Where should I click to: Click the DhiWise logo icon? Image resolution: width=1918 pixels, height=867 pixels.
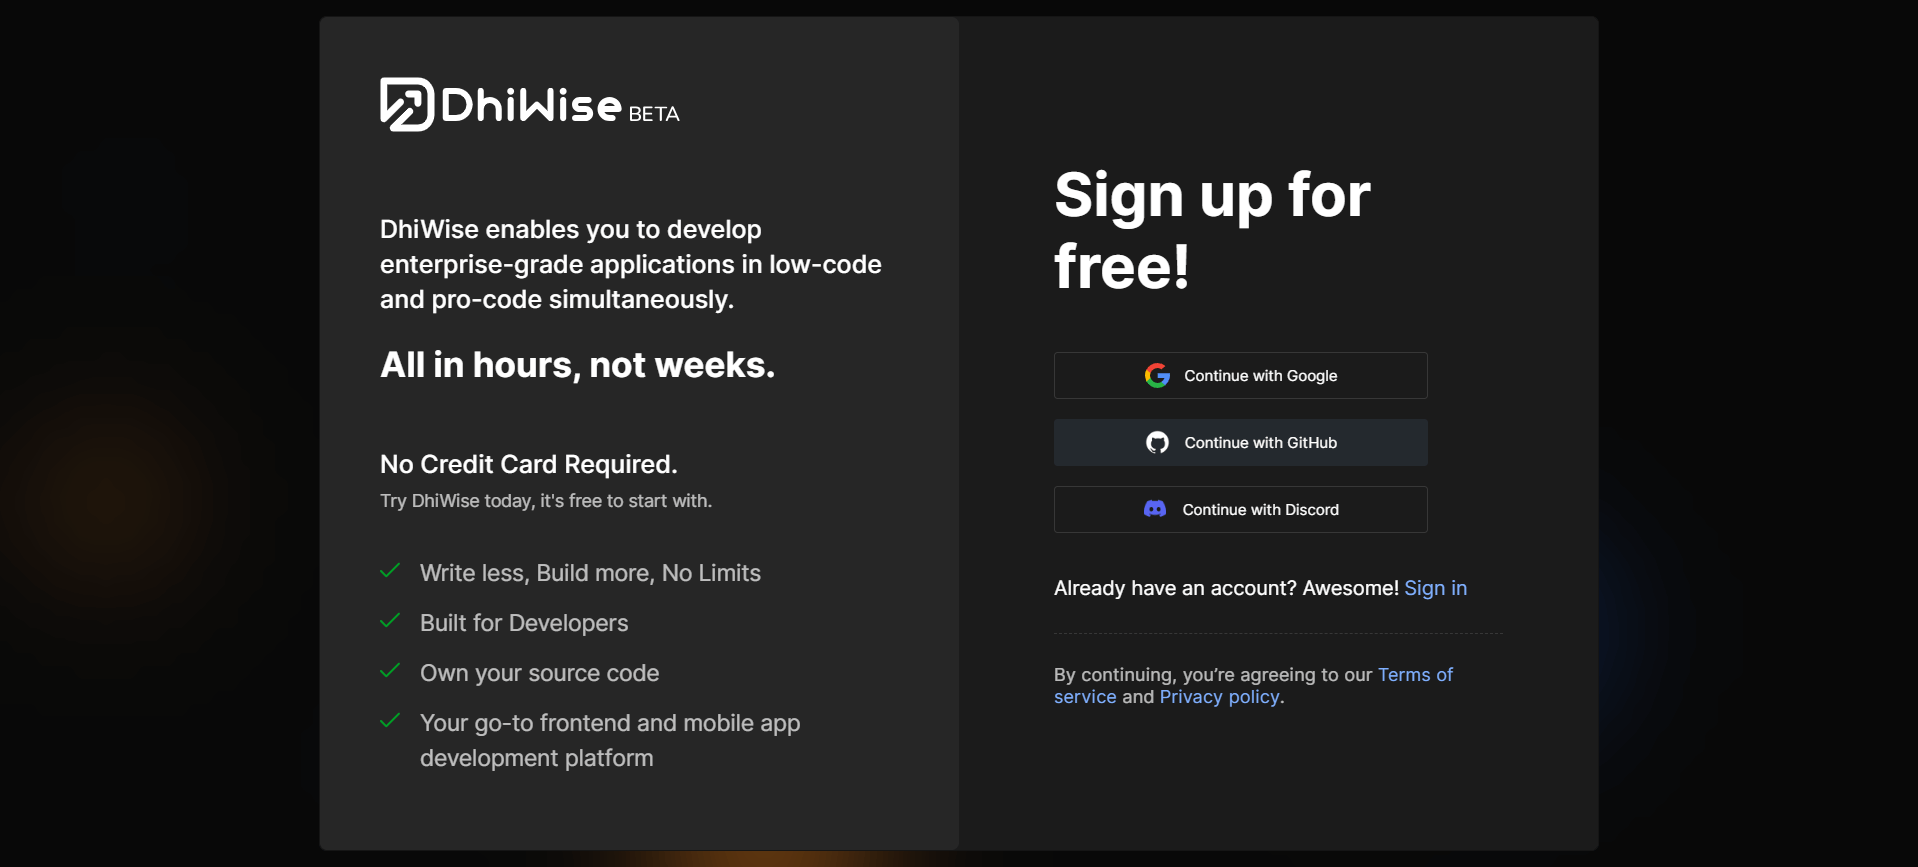click(x=407, y=104)
